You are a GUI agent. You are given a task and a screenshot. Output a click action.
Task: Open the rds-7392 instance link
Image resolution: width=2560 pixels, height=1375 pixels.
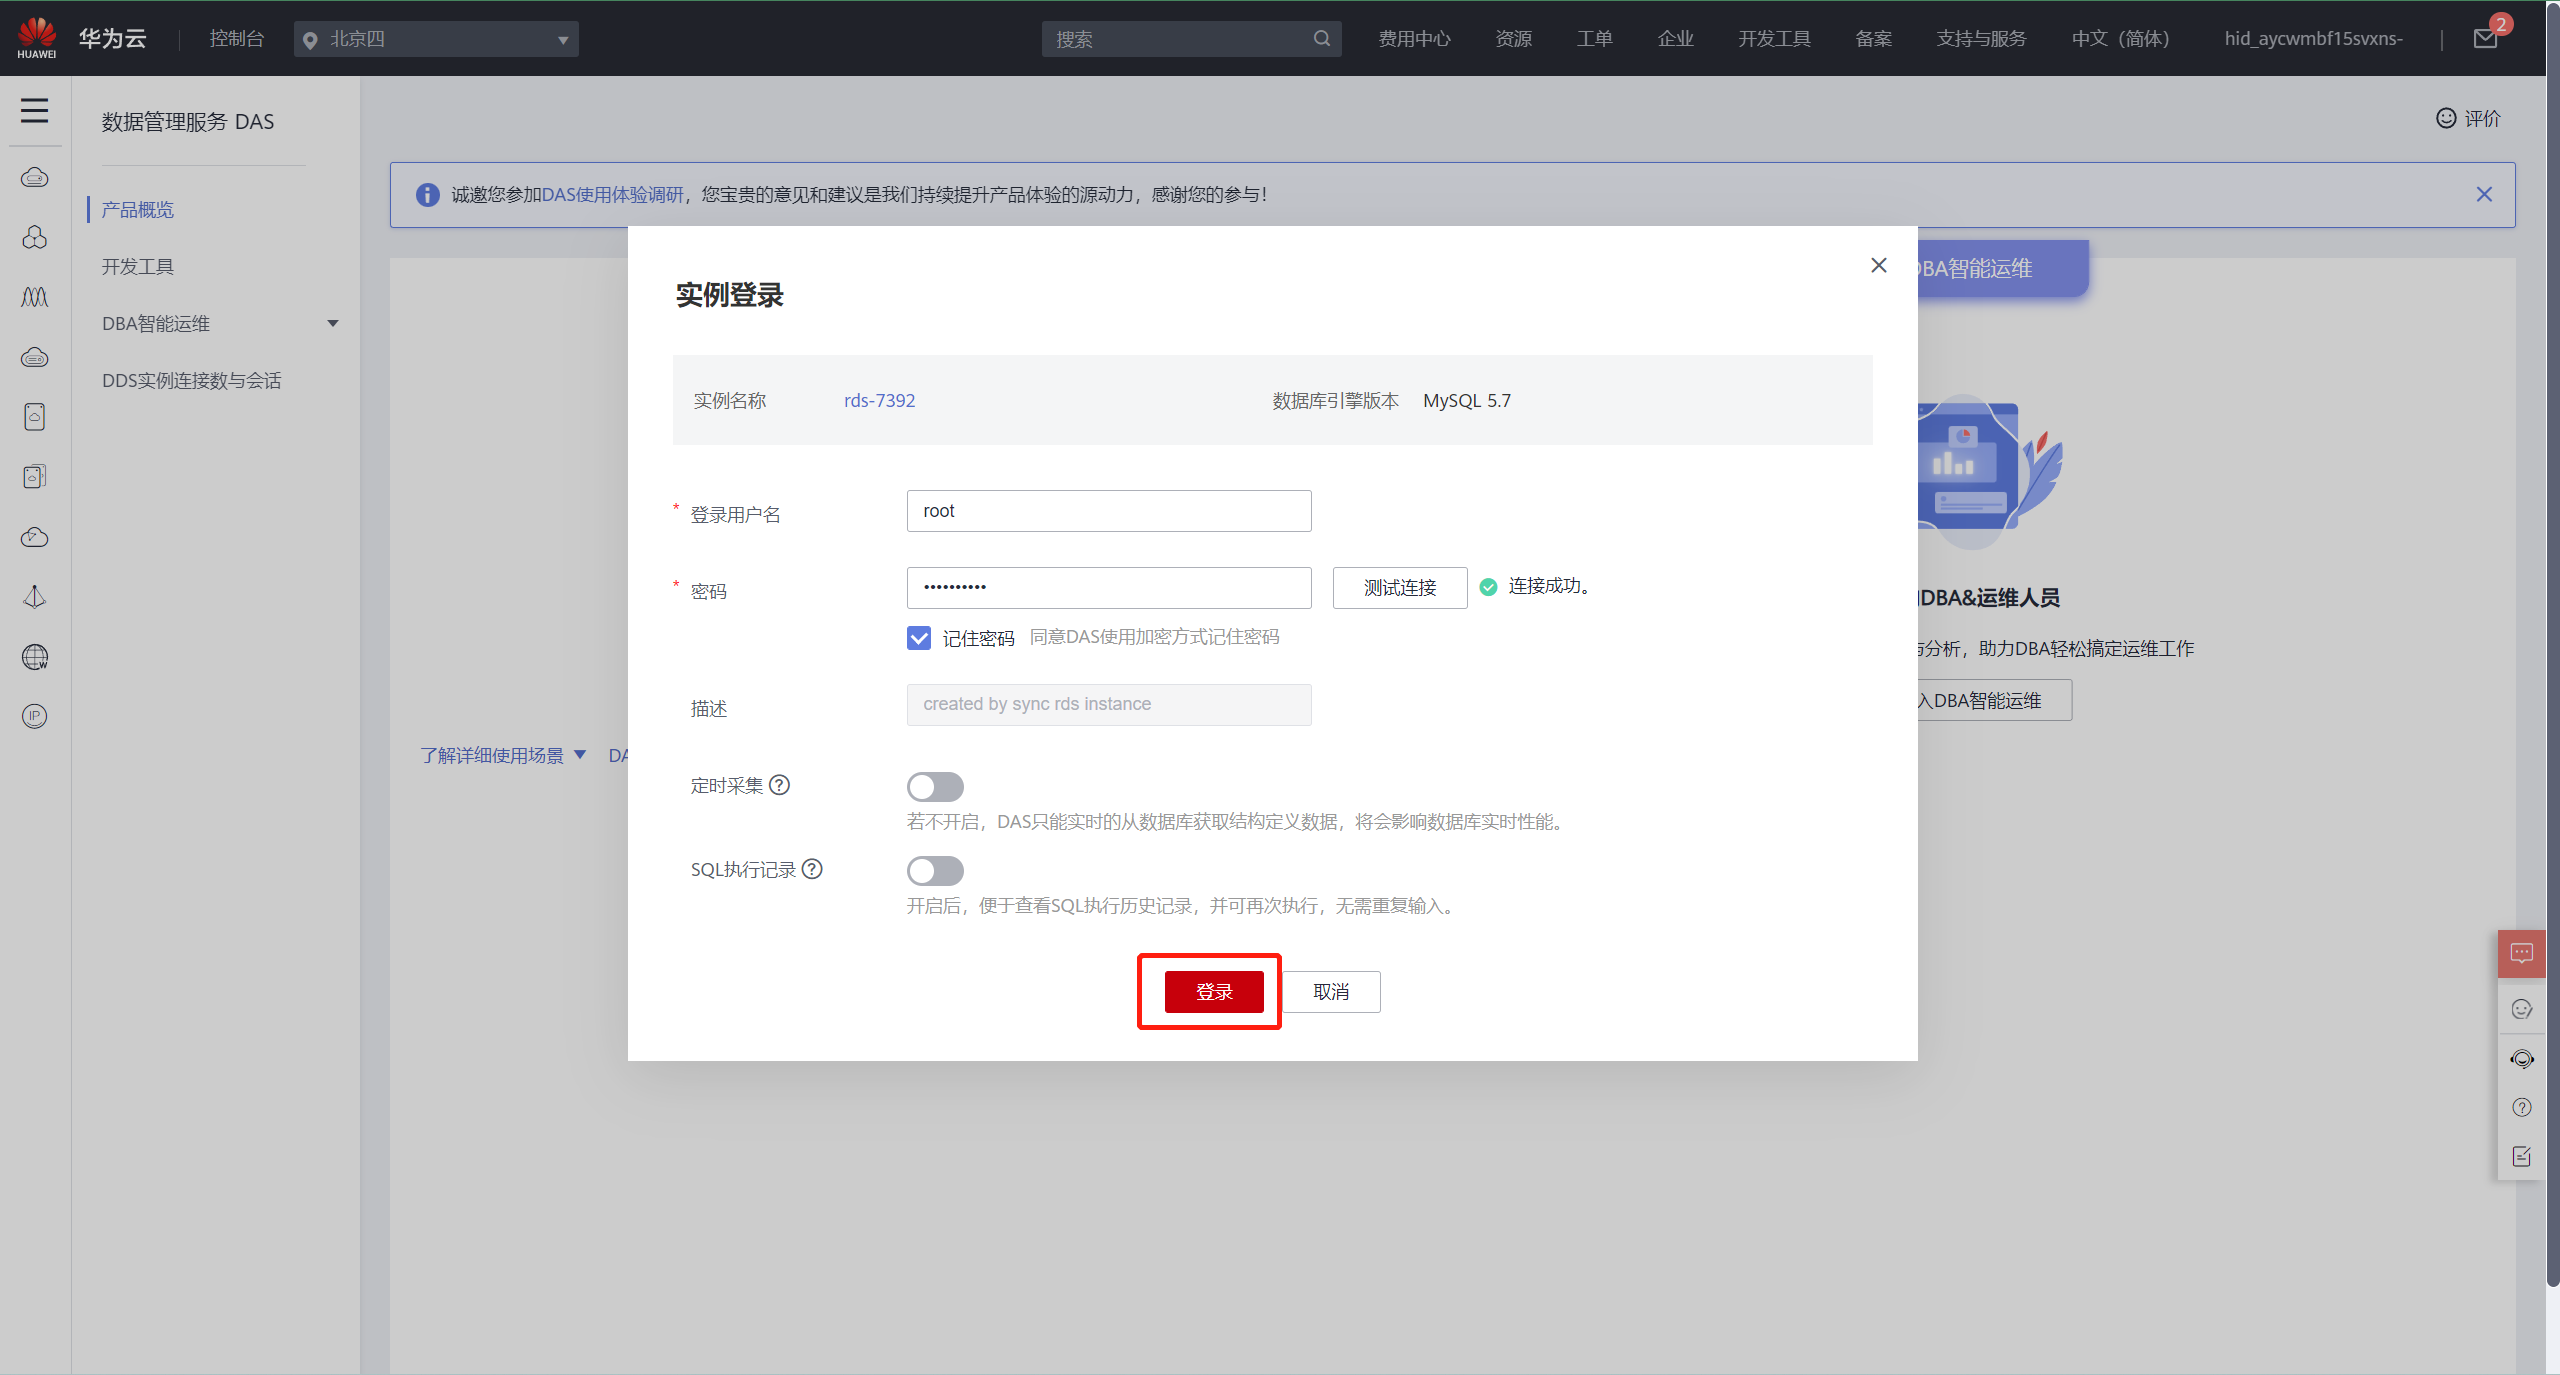[879, 400]
